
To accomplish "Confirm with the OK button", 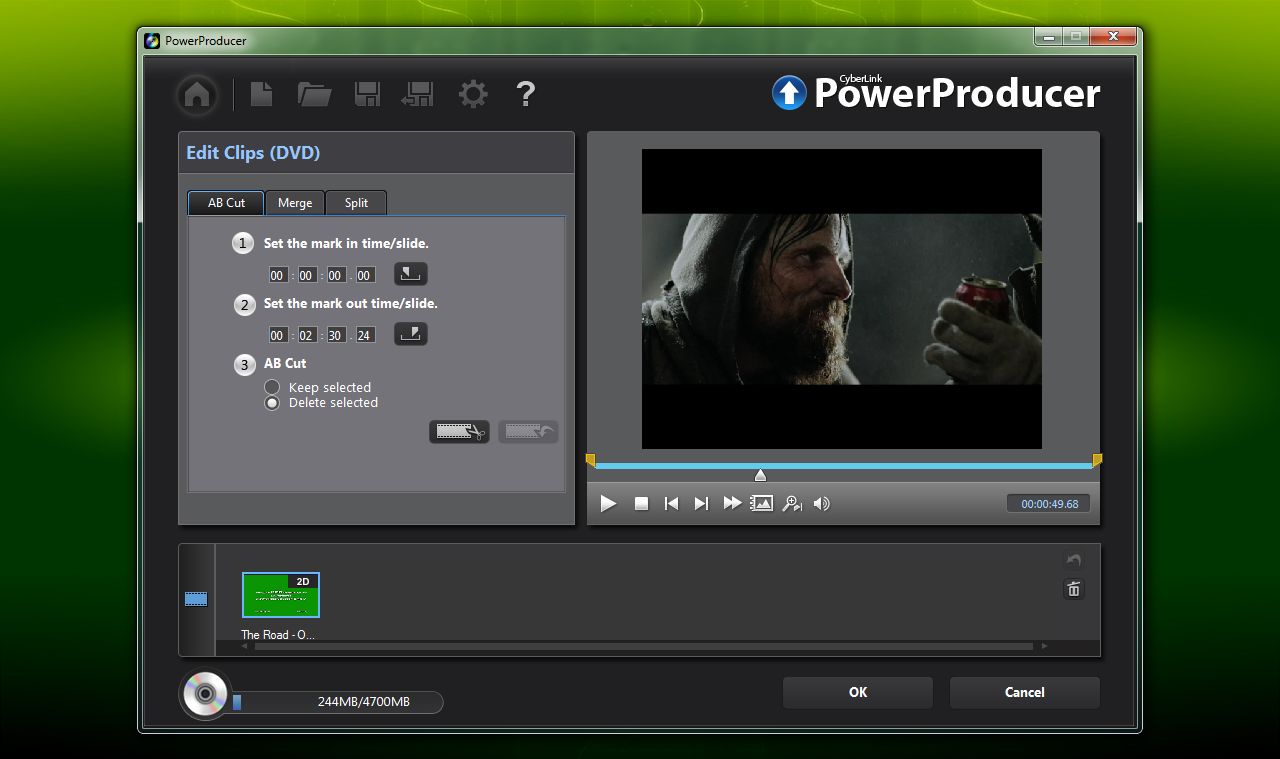I will 858,692.
